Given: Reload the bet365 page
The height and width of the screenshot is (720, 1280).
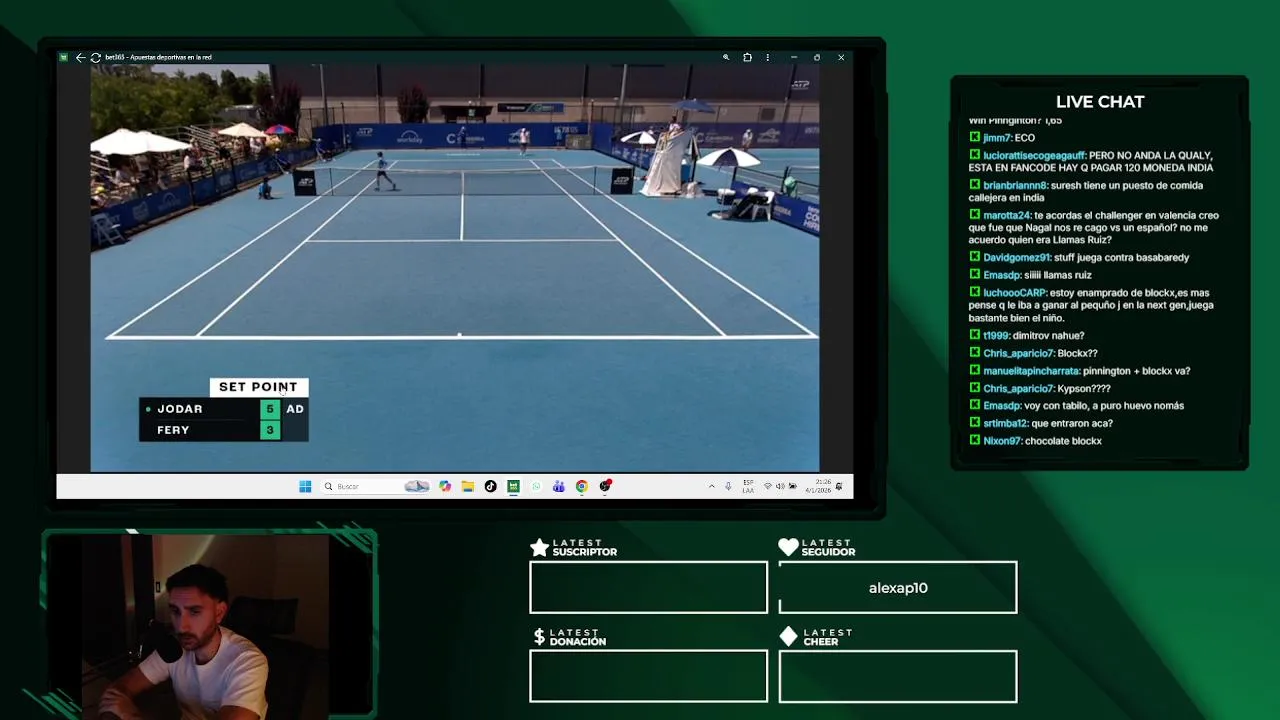Looking at the screenshot, I should (x=95, y=57).
